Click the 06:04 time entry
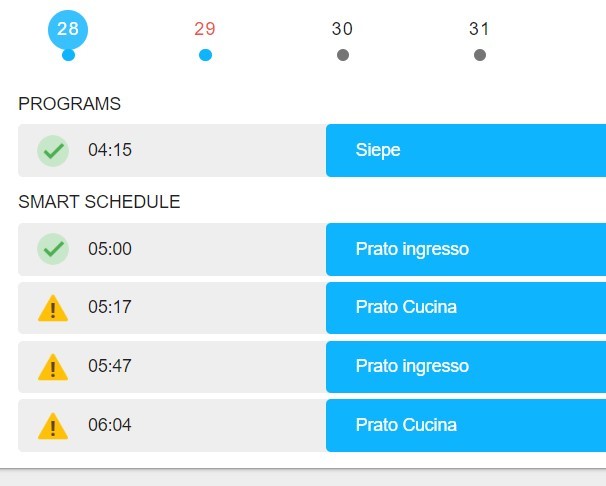Screen dimensions: 606x486 110,425
